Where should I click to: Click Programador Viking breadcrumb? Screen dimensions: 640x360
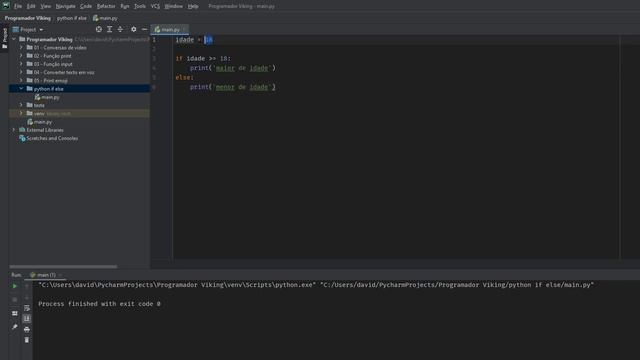[28, 18]
